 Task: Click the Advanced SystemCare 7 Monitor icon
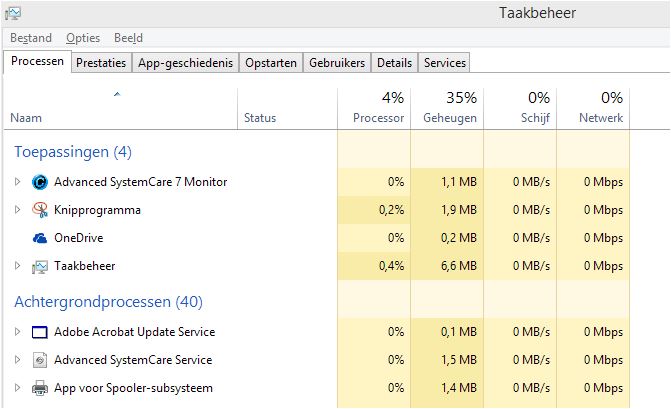40,182
